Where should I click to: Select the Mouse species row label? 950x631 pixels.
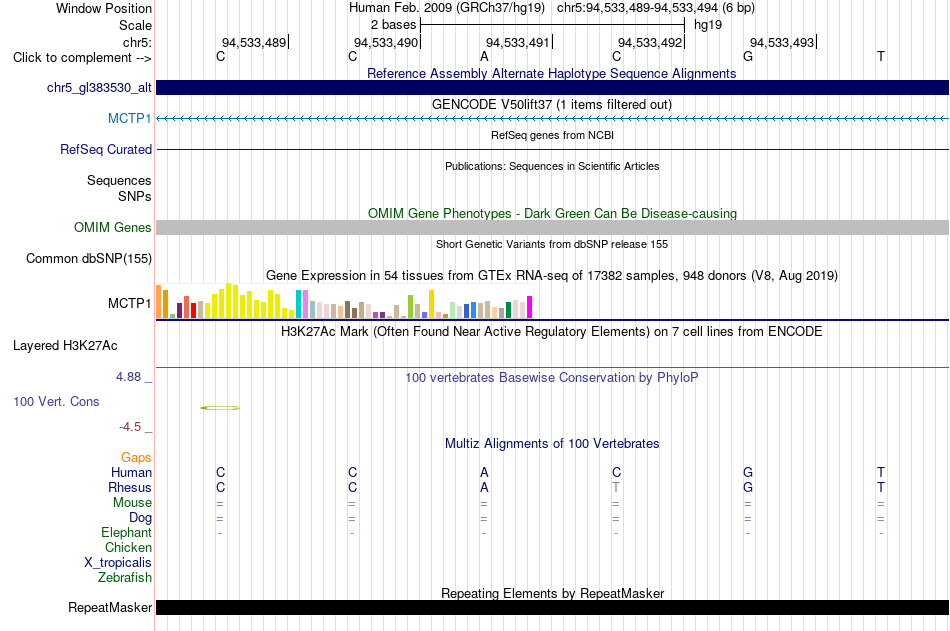tap(132, 502)
